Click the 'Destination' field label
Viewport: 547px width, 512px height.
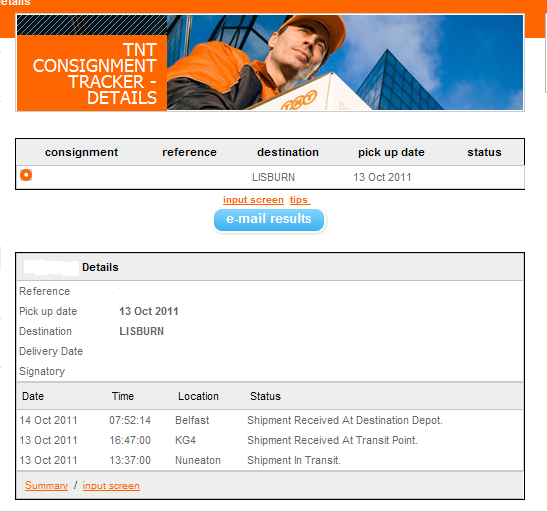[45, 331]
